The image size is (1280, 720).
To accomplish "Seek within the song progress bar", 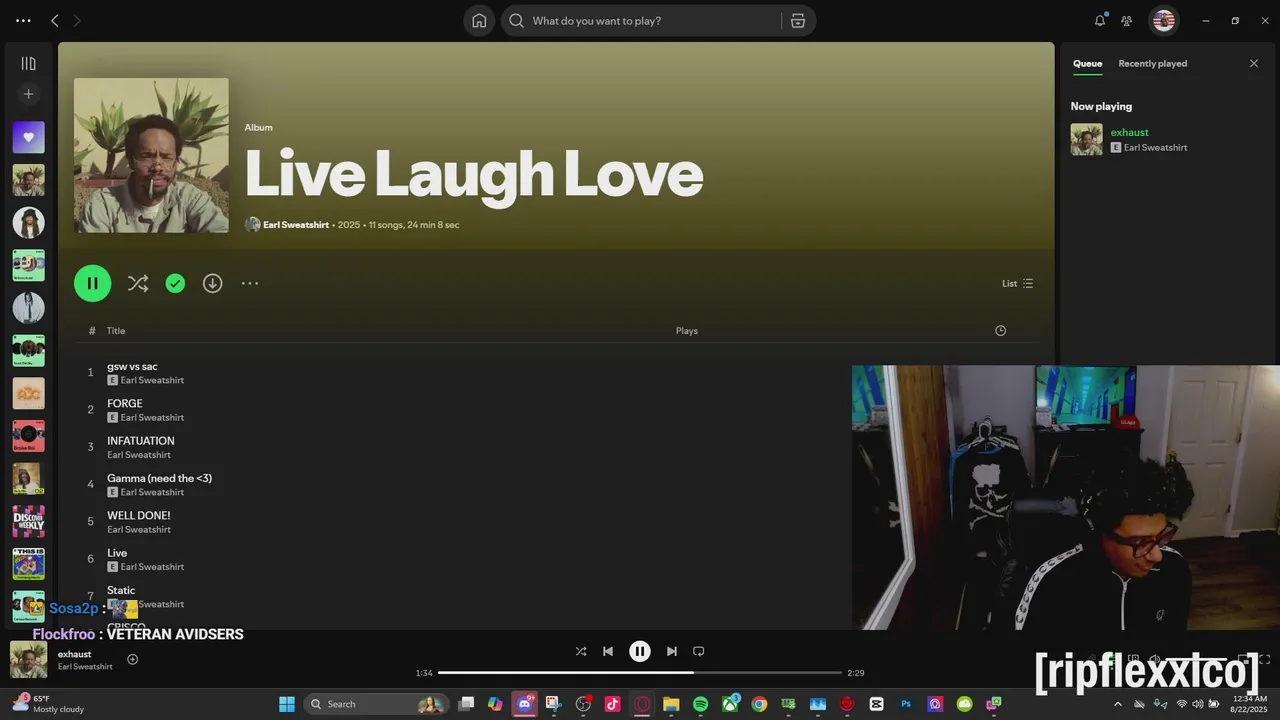I will tap(640, 673).
